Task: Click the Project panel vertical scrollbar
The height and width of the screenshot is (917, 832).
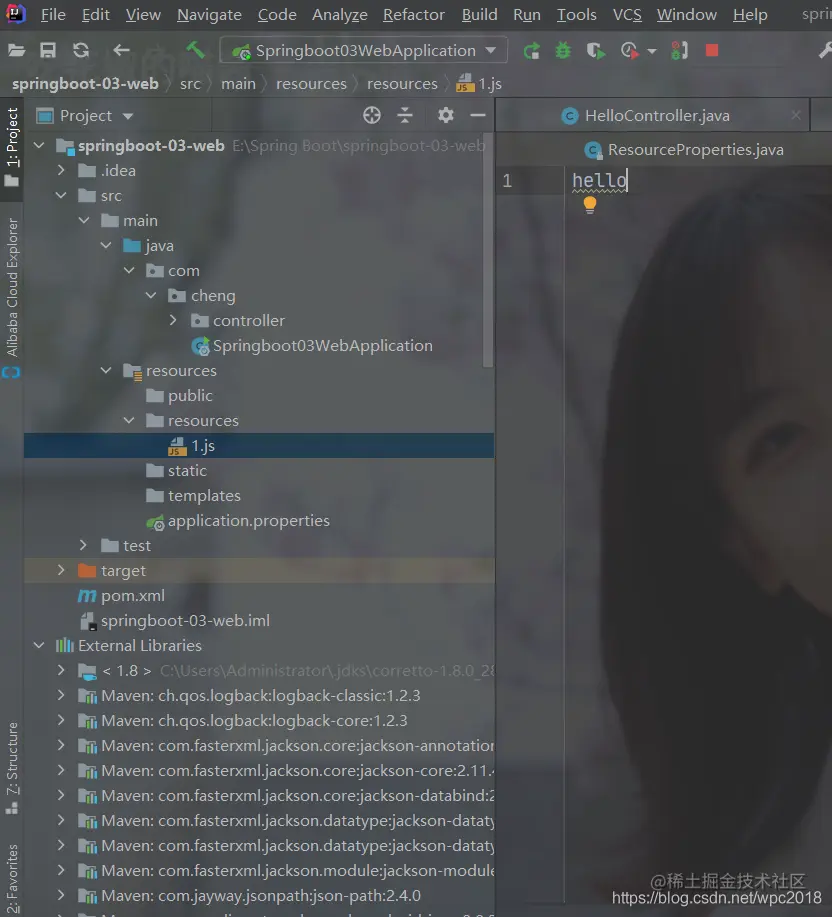Action: 488,251
